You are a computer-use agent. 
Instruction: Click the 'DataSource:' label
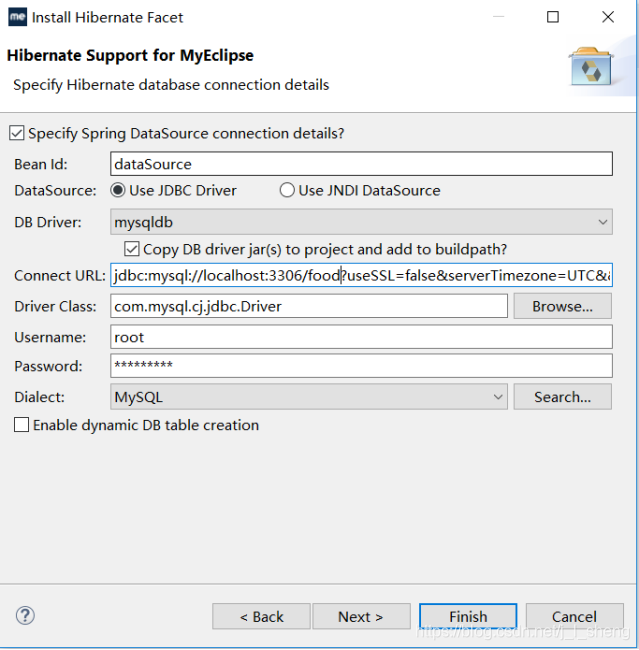[55, 191]
